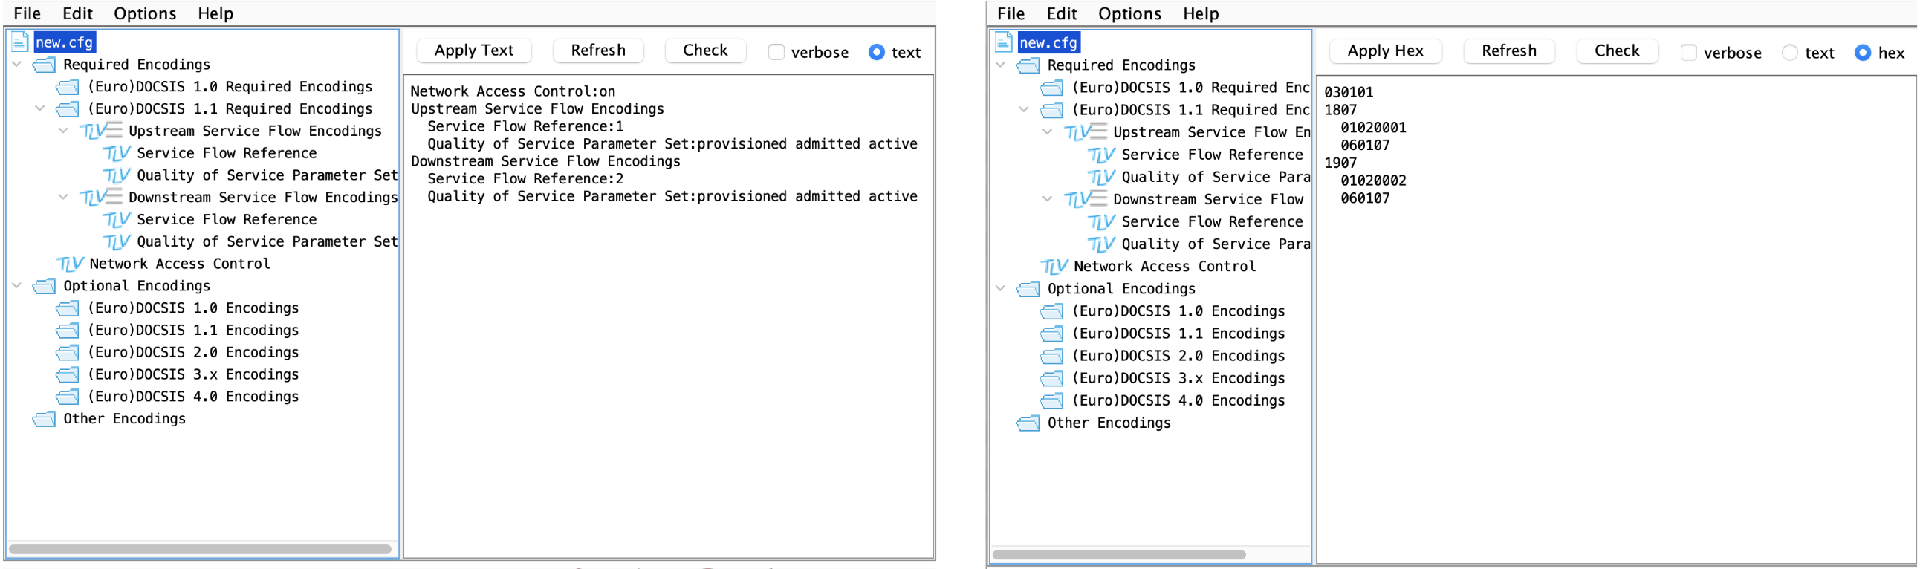Collapse Downstream Service Flow Encodings, left window
The width and height of the screenshot is (1920, 569).
coord(63,197)
